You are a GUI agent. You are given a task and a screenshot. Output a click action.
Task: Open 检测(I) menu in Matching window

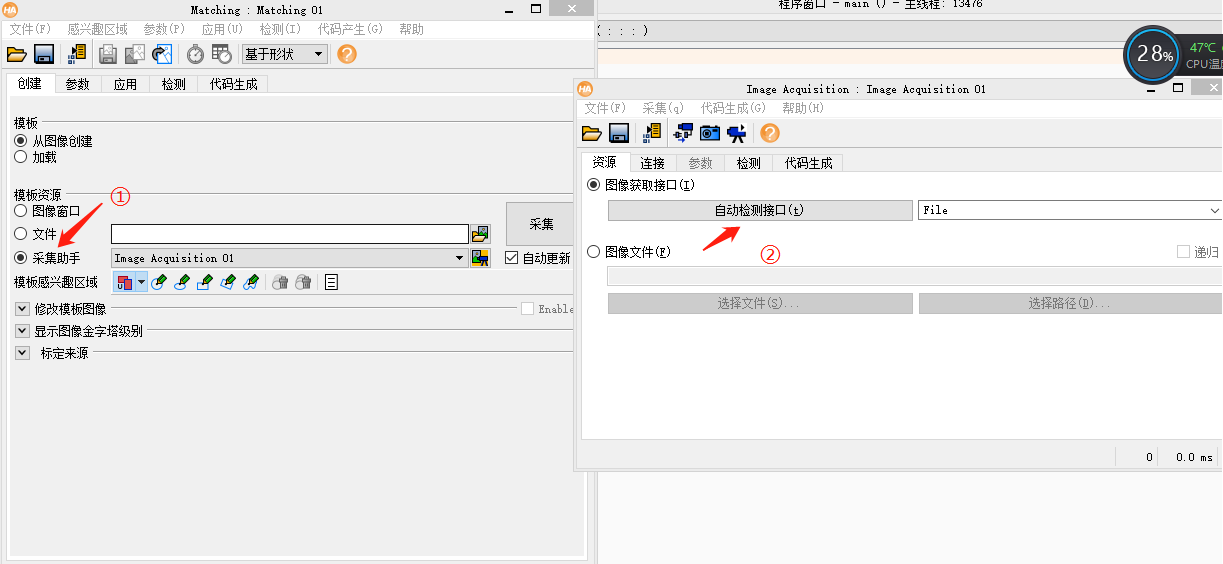pos(280,29)
